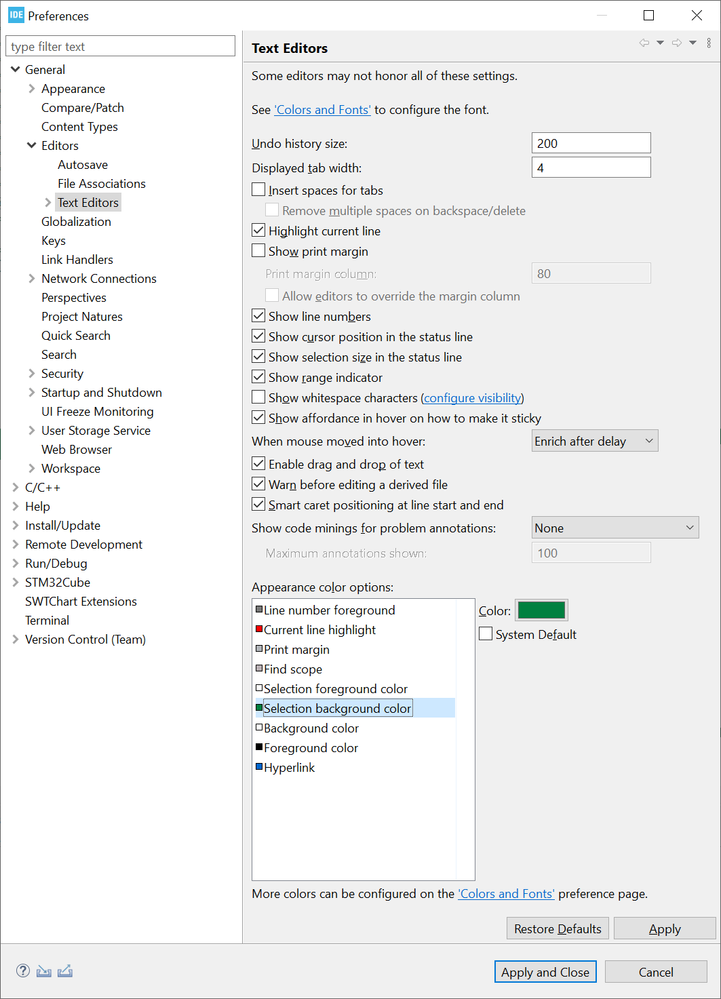The image size is (721, 999).
Task: Select Foreground color option in list
Action: [310, 747]
